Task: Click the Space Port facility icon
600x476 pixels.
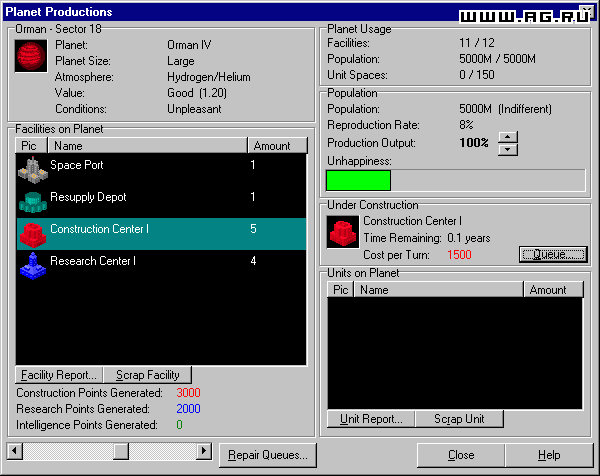Action: coord(33,170)
